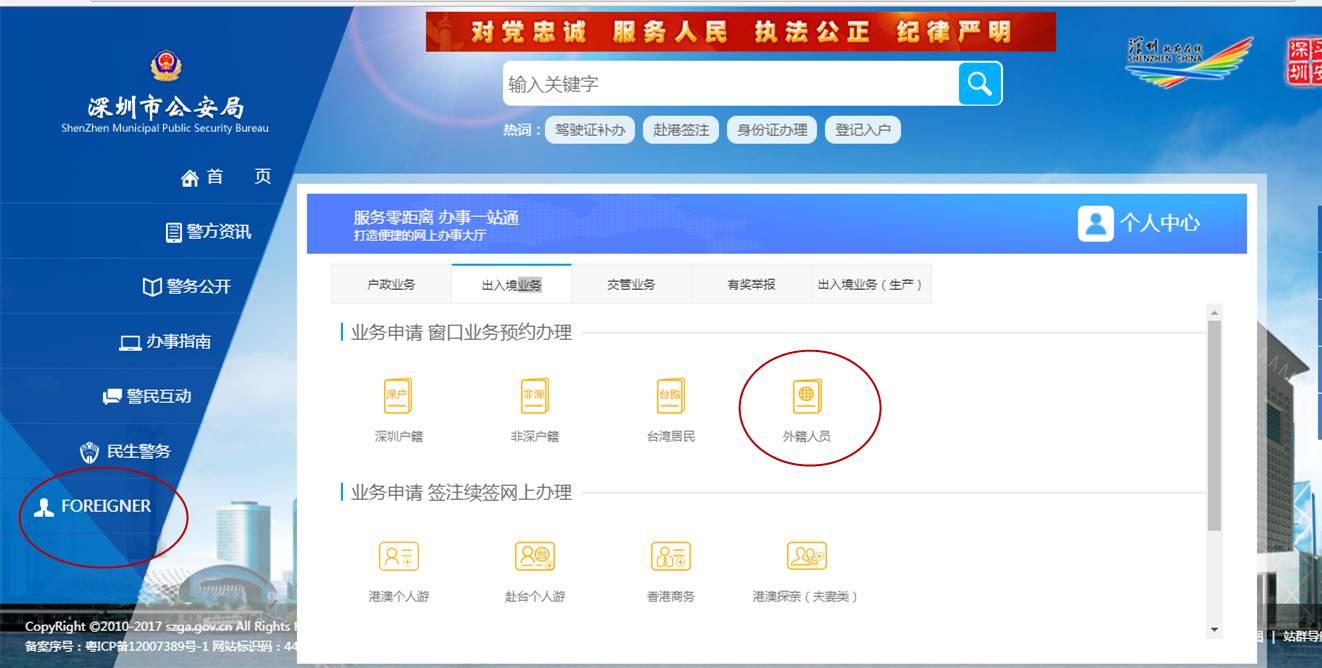Switch to the 户政业务 tab
This screenshot has height=668, width=1322.
(x=391, y=284)
